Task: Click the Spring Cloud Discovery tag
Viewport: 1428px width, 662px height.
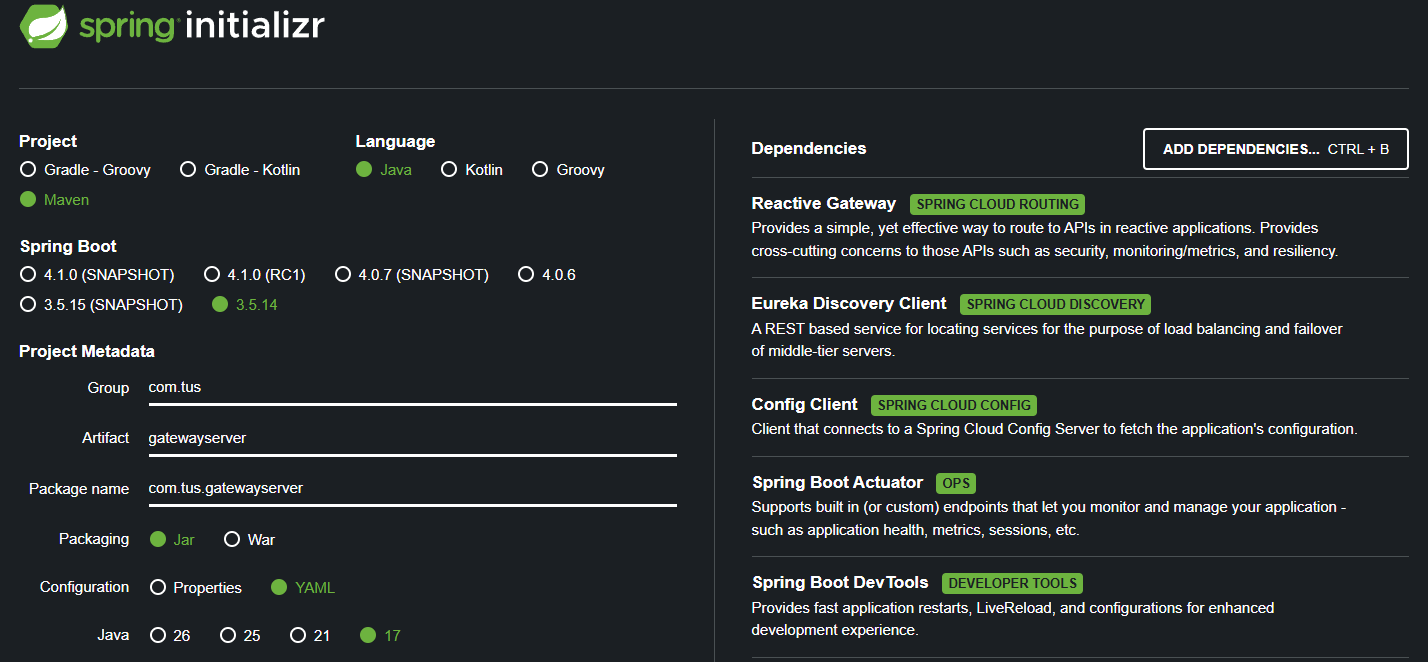Action: pos(1055,304)
